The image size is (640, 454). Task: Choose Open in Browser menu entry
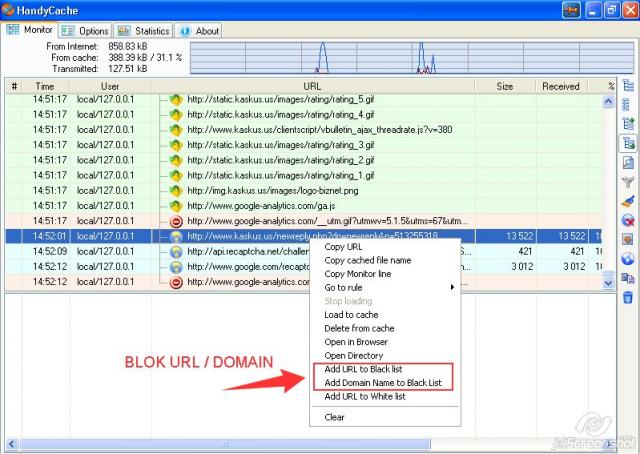click(356, 342)
